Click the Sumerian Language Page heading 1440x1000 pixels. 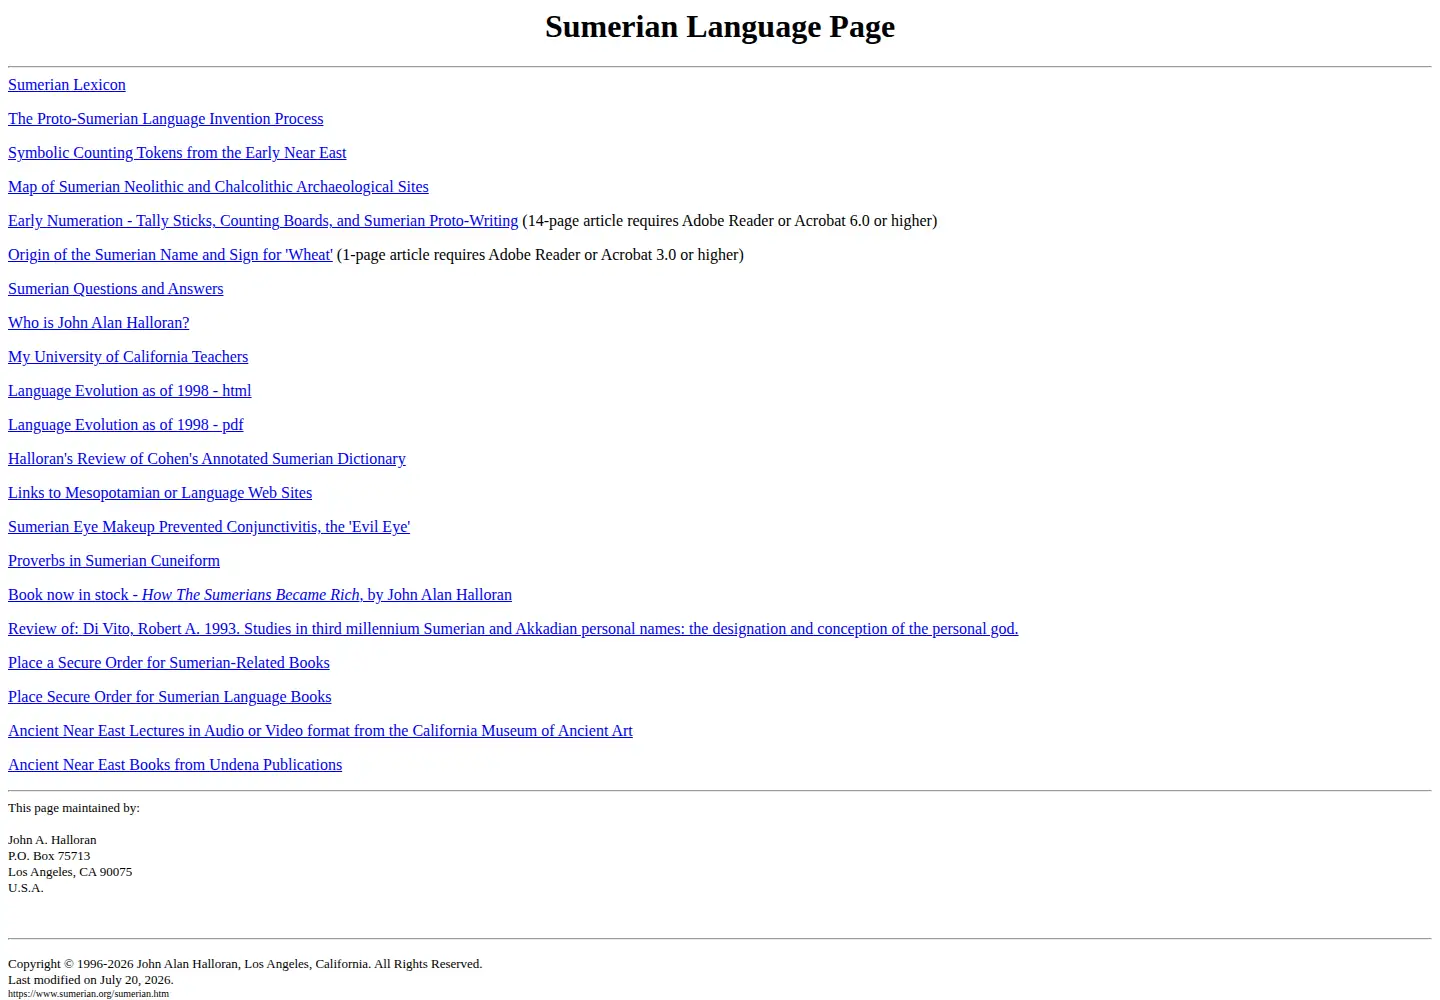click(720, 27)
